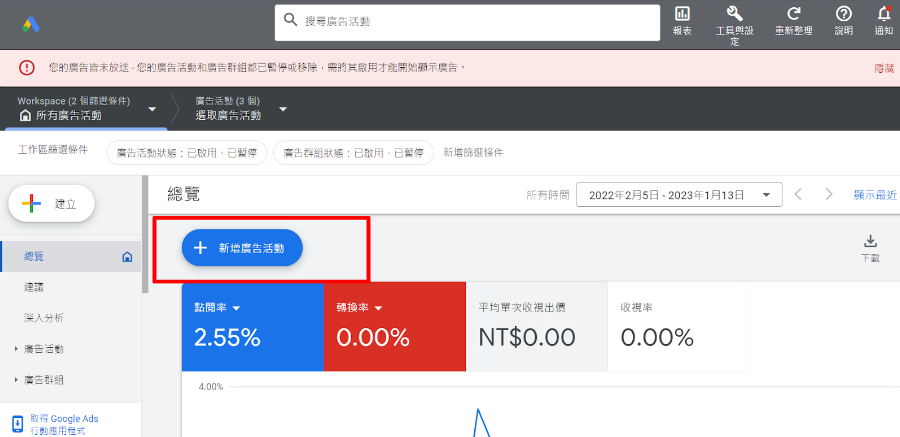
Task: Click the 工作區篩選條件 label
Action: coord(53,150)
